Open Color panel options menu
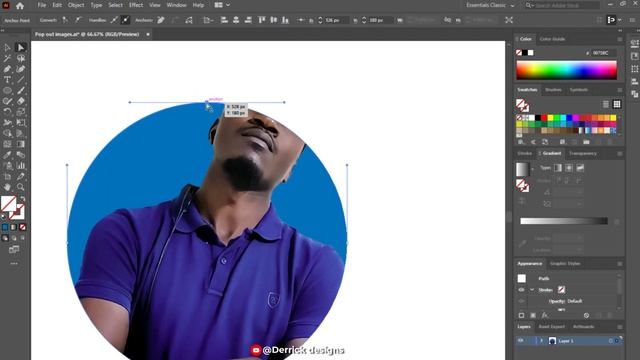Image resolution: width=640 pixels, height=360 pixels. [x=620, y=39]
